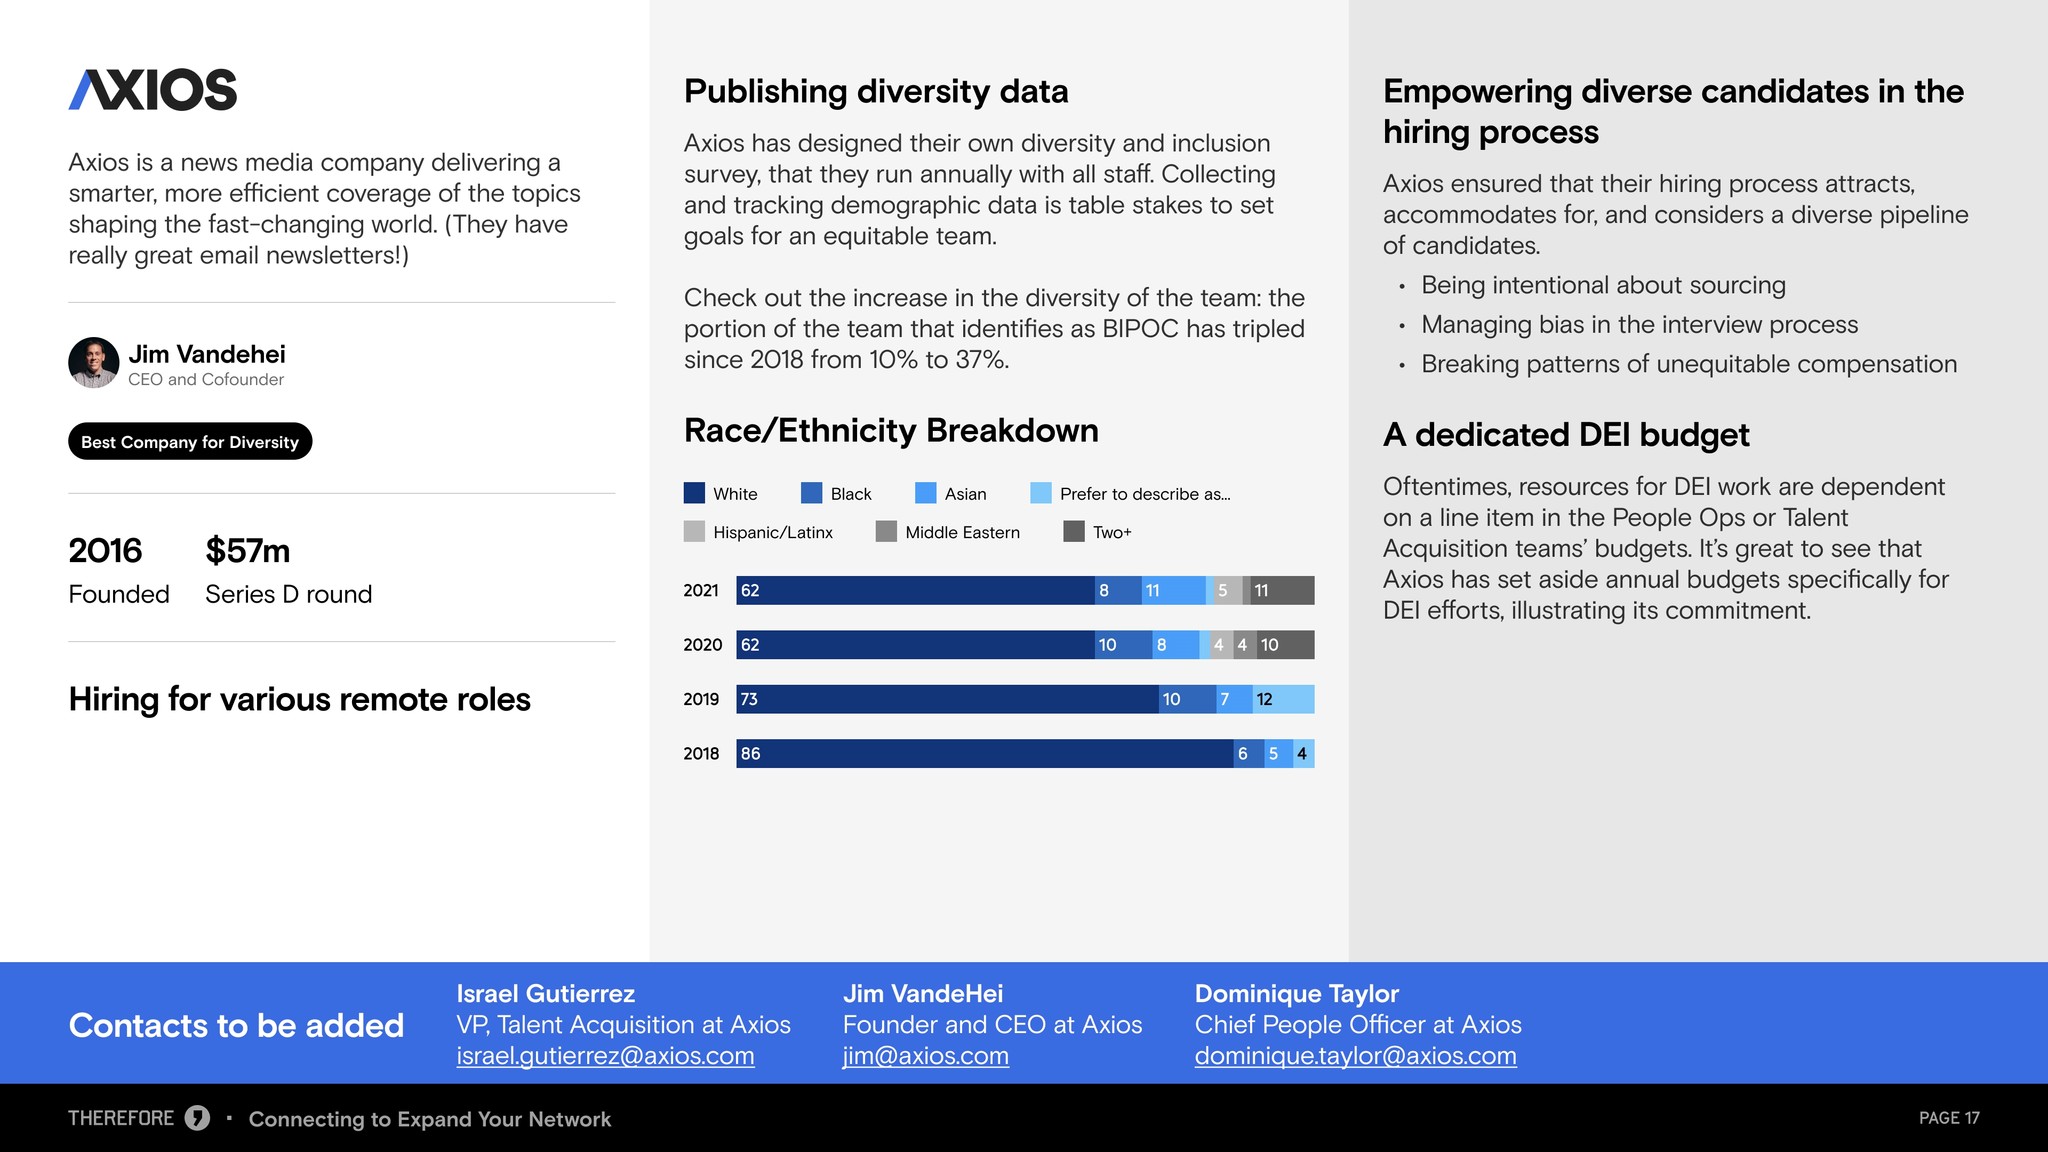
Task: Click 'Empowering diverse candidates' heading
Action: pos(1673,111)
